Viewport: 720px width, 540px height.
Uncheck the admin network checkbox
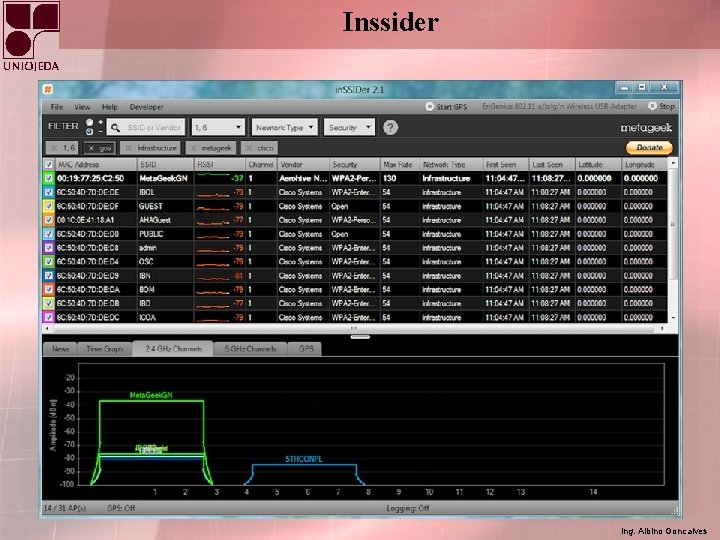49,248
